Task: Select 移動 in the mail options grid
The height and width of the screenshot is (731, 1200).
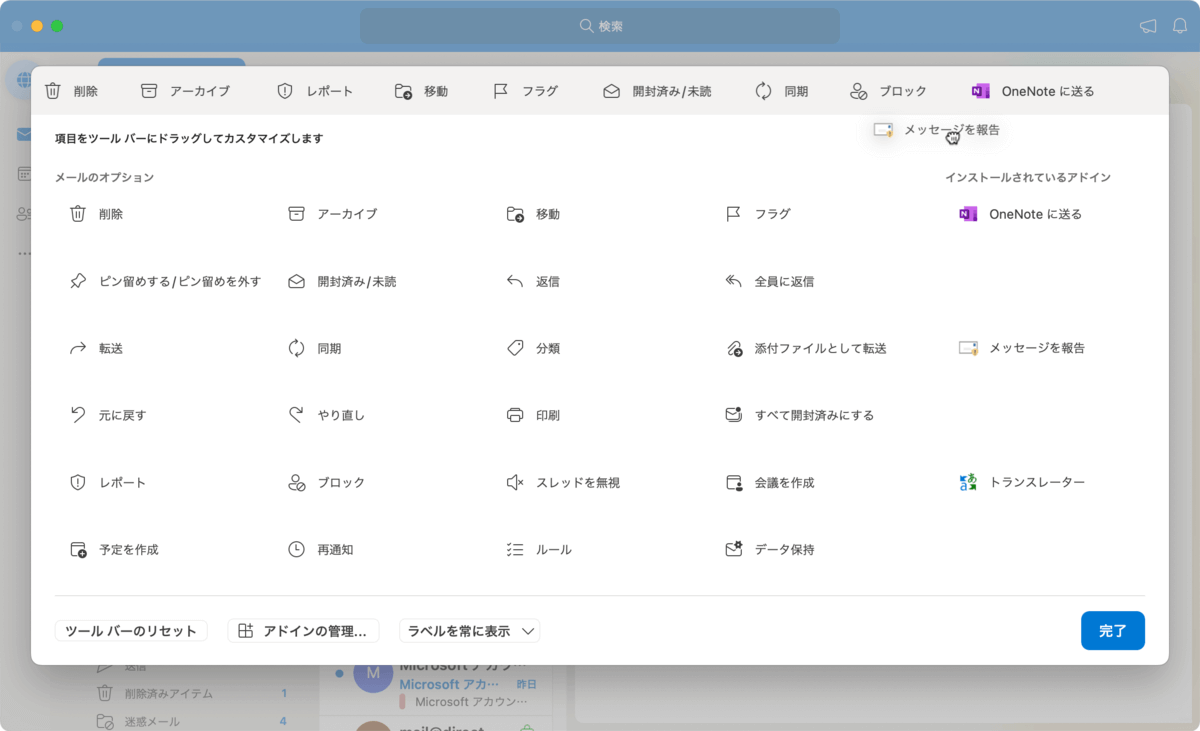Action: [x=533, y=214]
